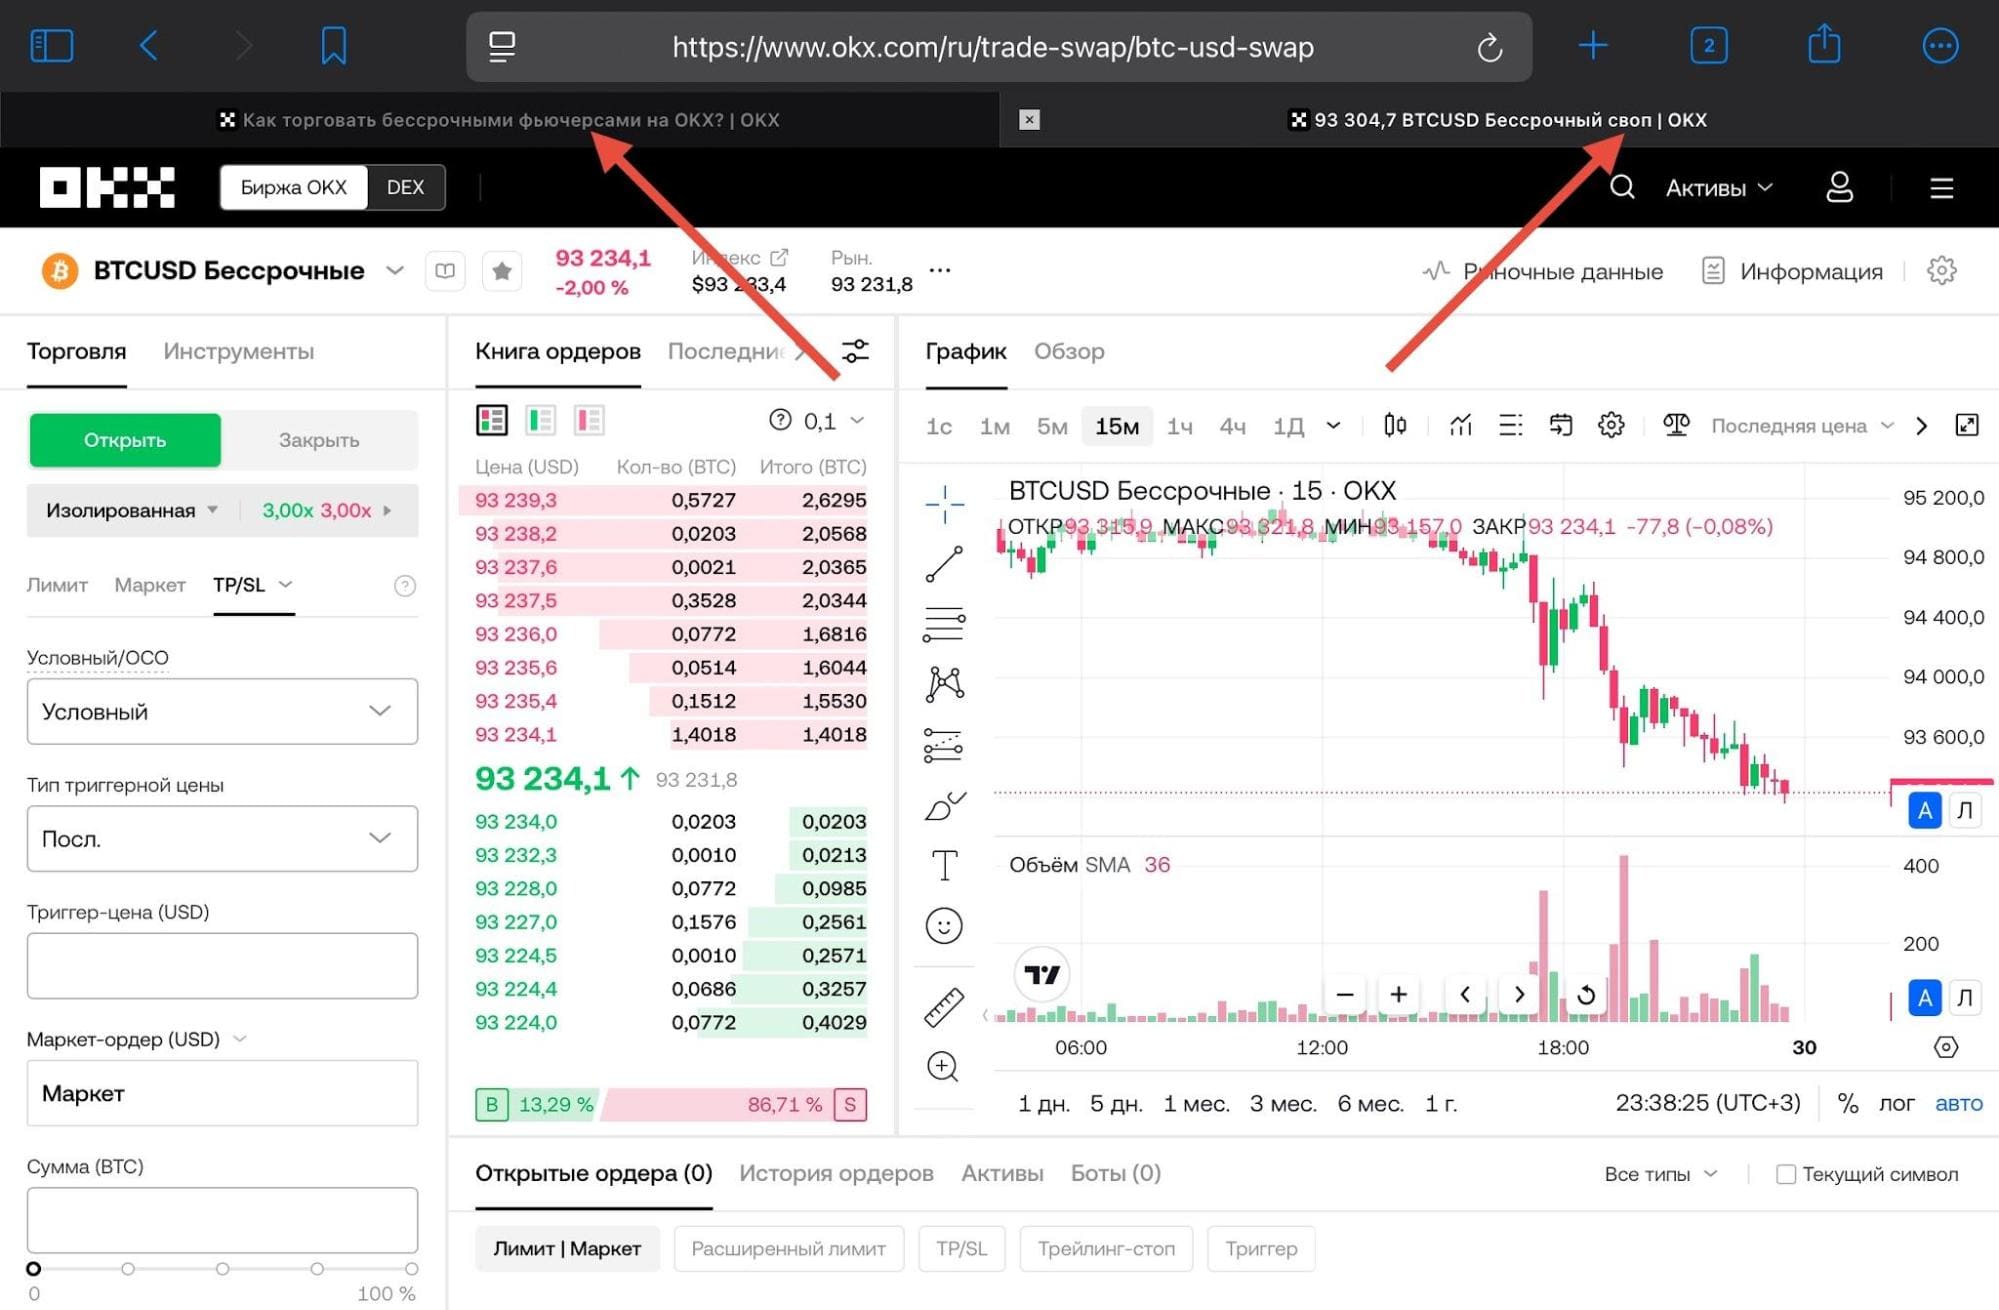Open Изолированная margin mode dropdown
Image resolution: width=1999 pixels, height=1310 pixels.
click(x=131, y=510)
